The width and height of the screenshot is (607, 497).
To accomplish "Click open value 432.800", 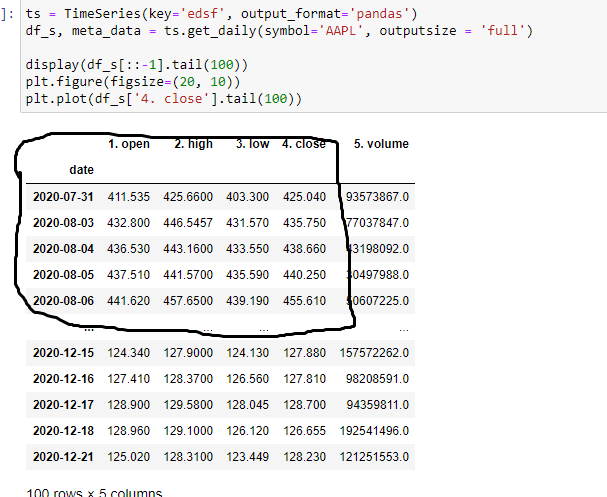I will coord(129,223).
